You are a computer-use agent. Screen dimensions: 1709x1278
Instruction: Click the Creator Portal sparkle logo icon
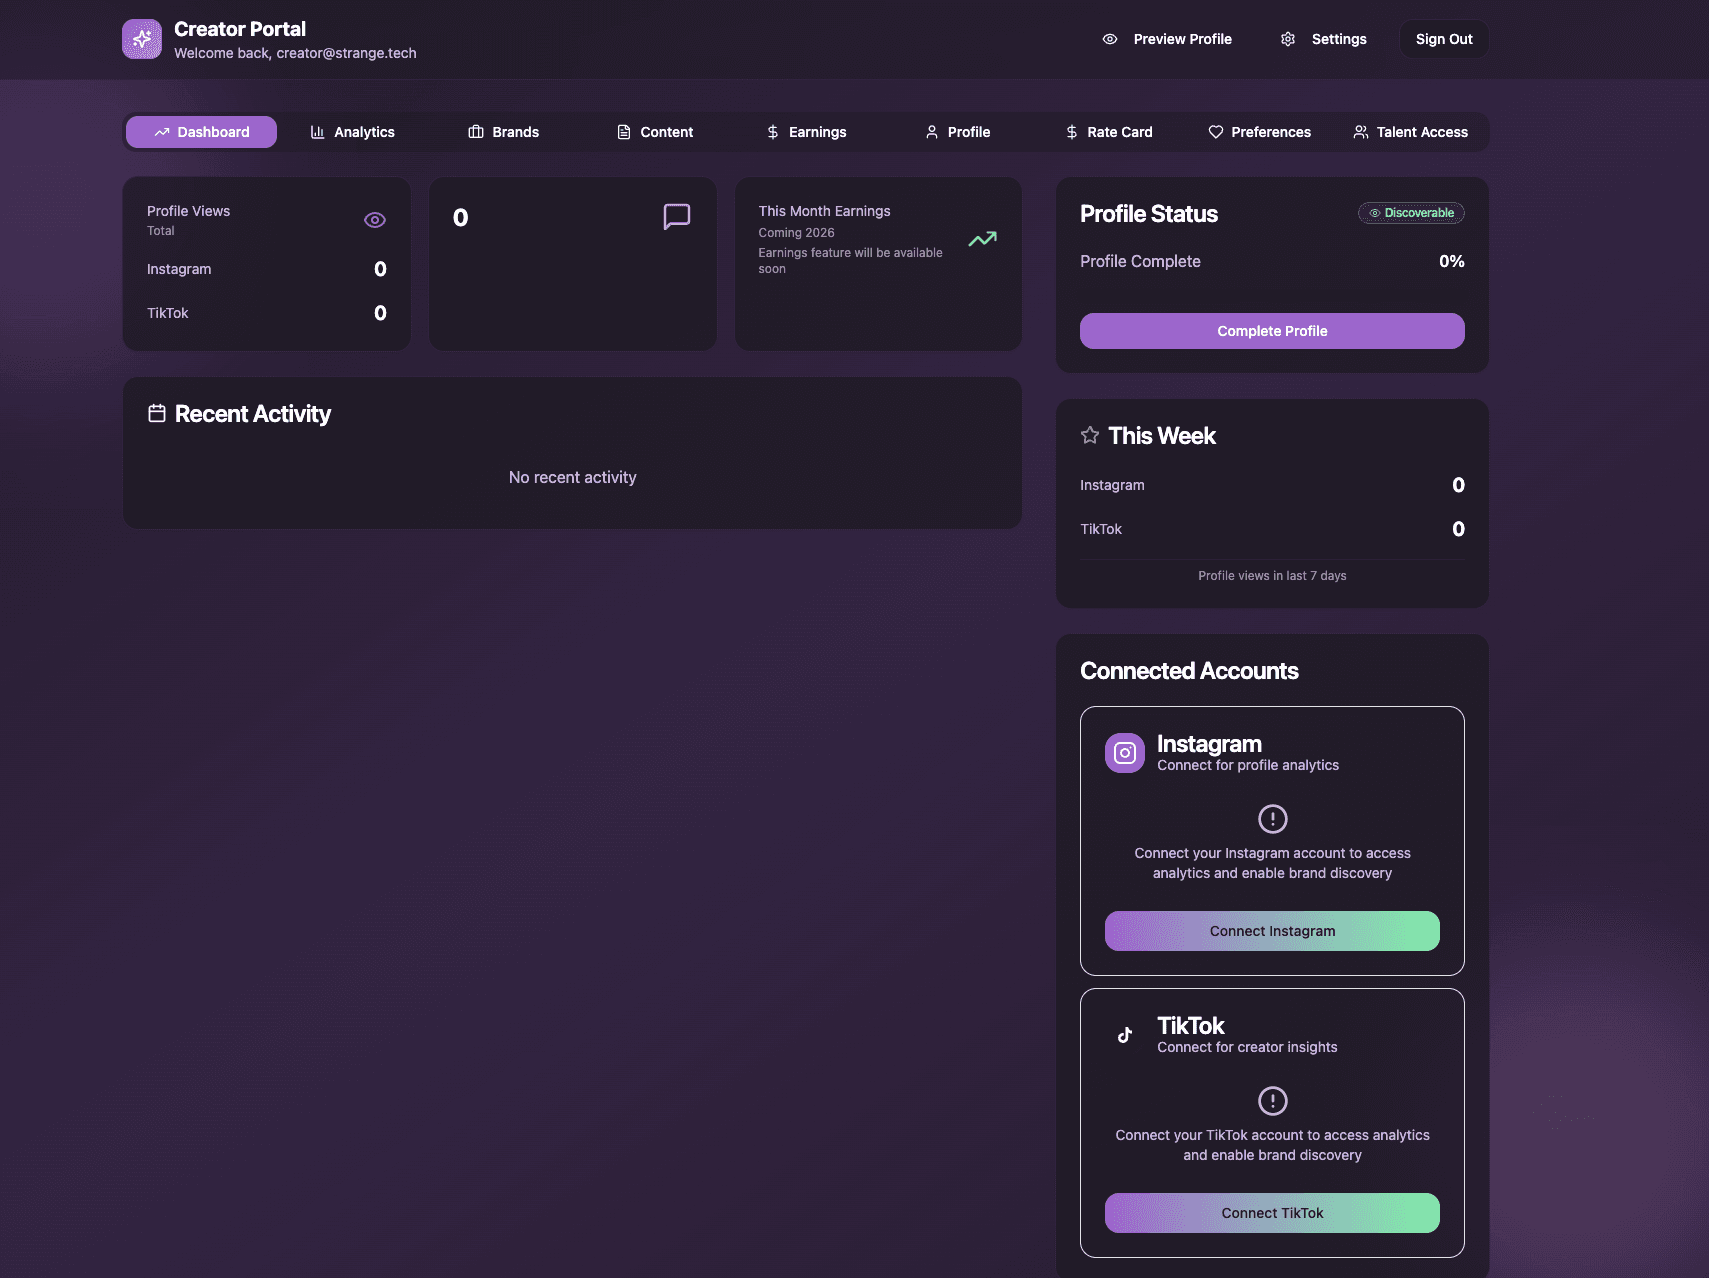tap(141, 38)
